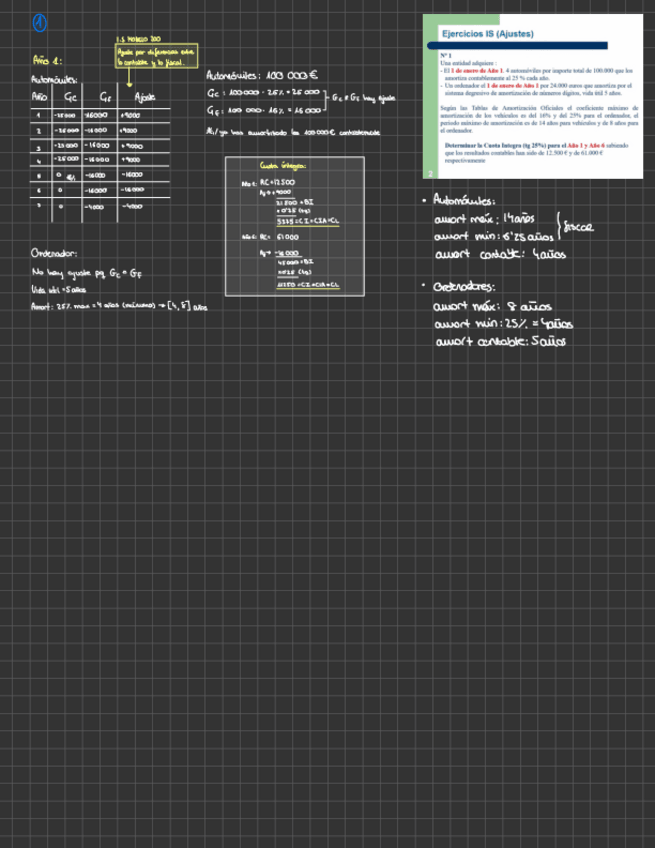Select the result "11250 = CI = CIA = CL"
This screenshot has height=848, width=655.
coord(308,284)
